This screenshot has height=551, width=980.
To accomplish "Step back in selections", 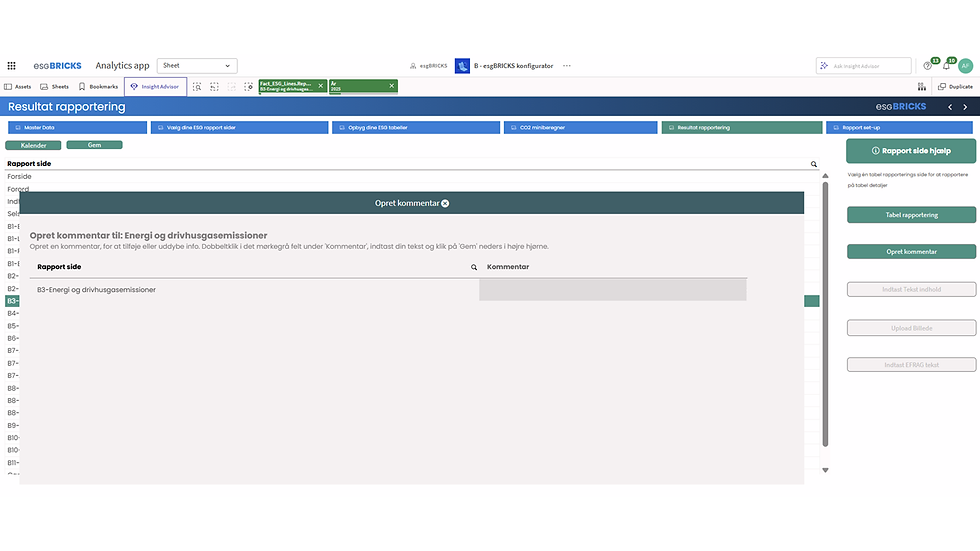I will pos(214,87).
